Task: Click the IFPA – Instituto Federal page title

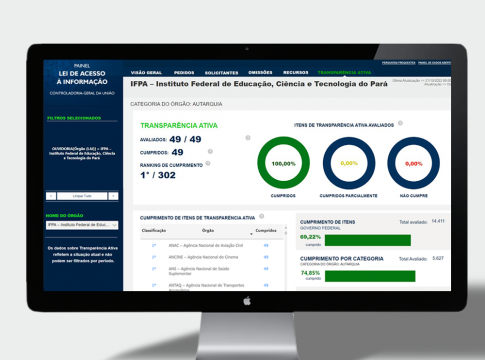Action: [x=259, y=84]
